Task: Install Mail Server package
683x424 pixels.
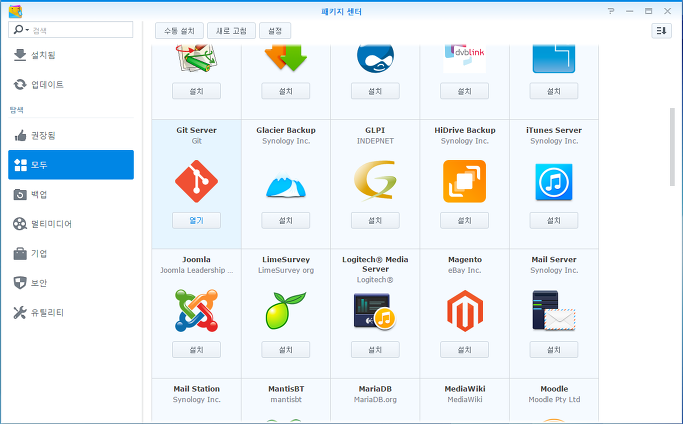Action: [x=554, y=349]
